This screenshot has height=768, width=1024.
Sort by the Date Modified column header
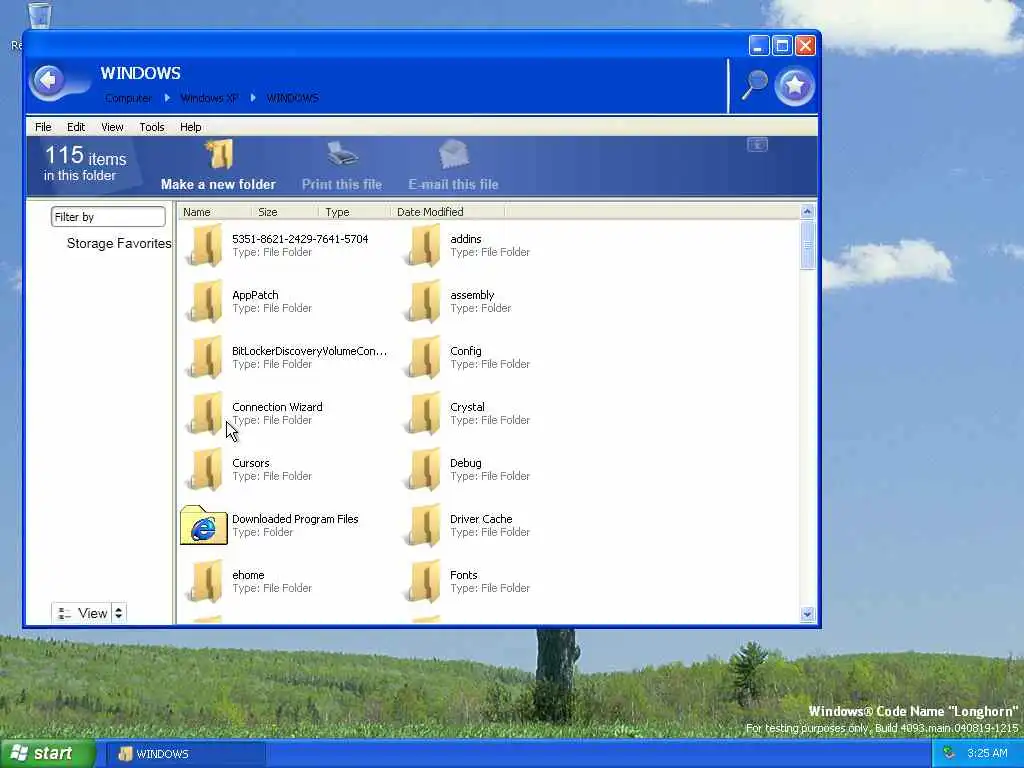click(x=447, y=212)
